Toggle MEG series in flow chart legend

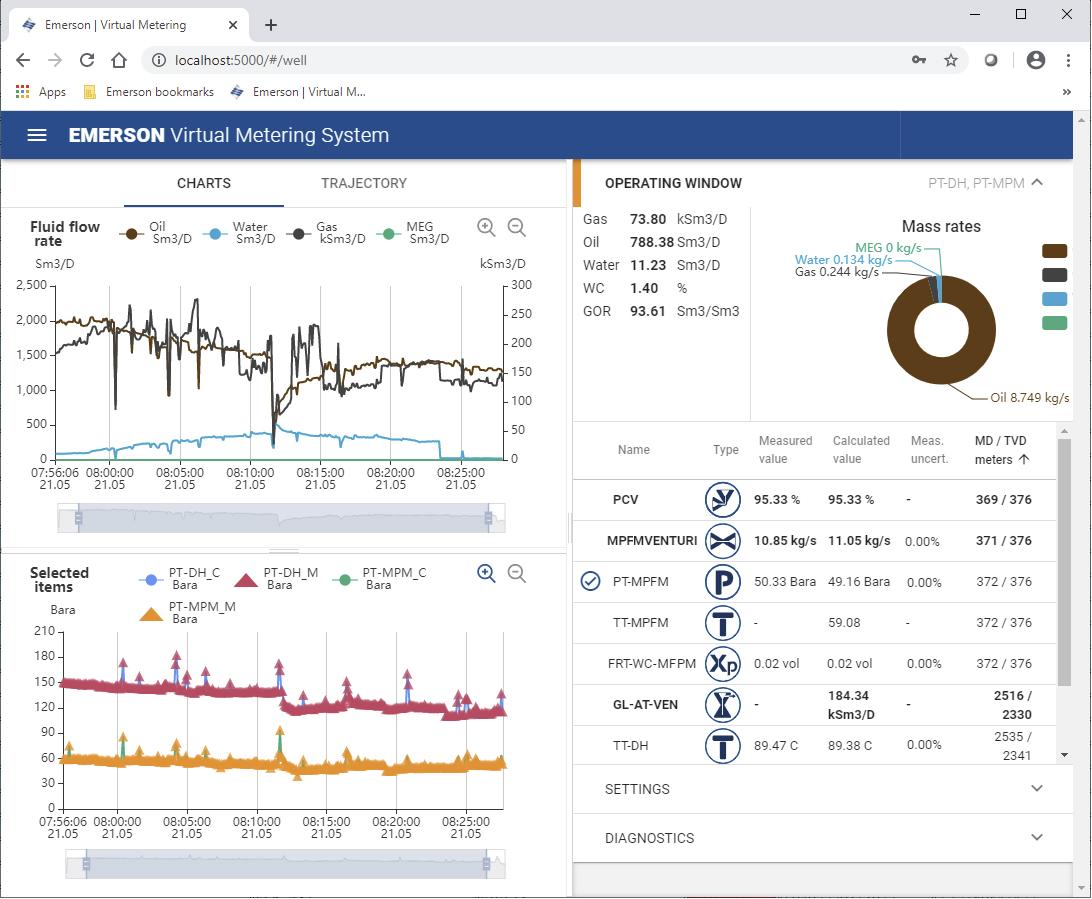pyautogui.click(x=412, y=233)
